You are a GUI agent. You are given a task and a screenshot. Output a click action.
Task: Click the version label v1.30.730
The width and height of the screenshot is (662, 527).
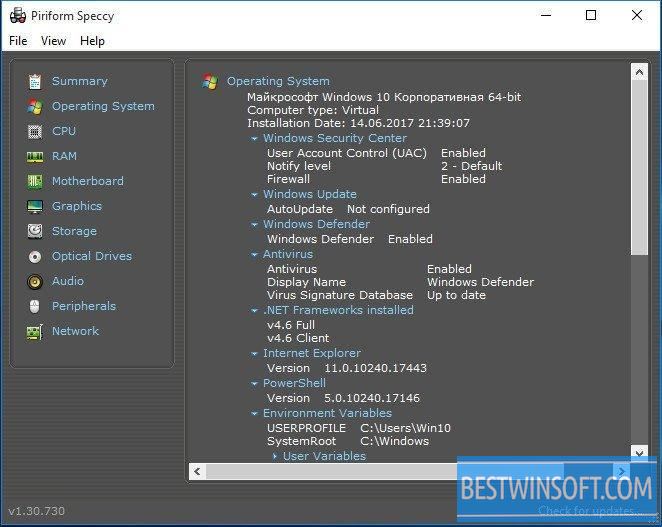coord(37,511)
